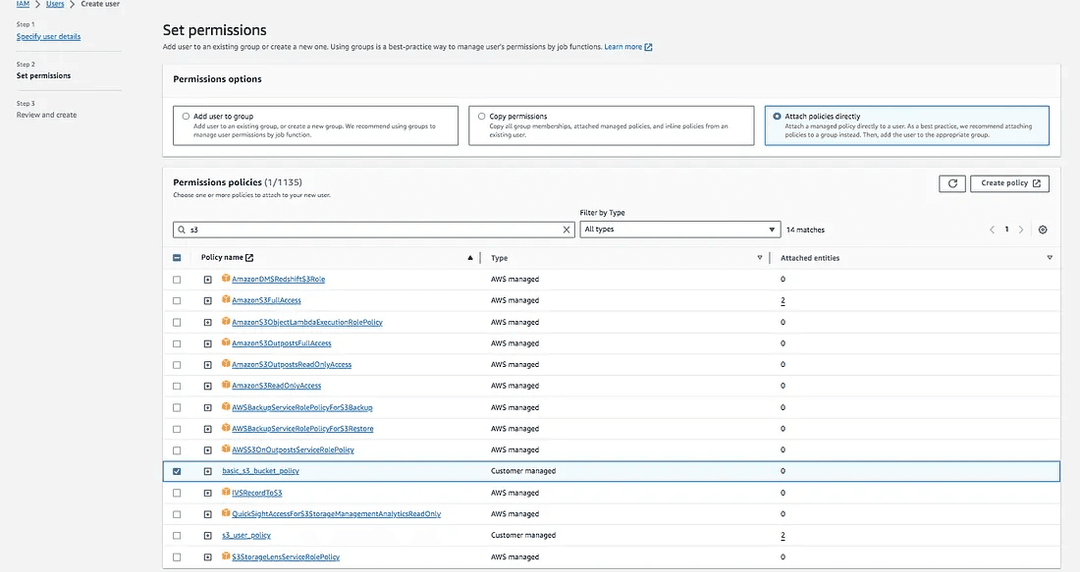Check the IVSRecordToS3 policy checkbox
Screen dimensions: 1080x572
tap(177, 493)
